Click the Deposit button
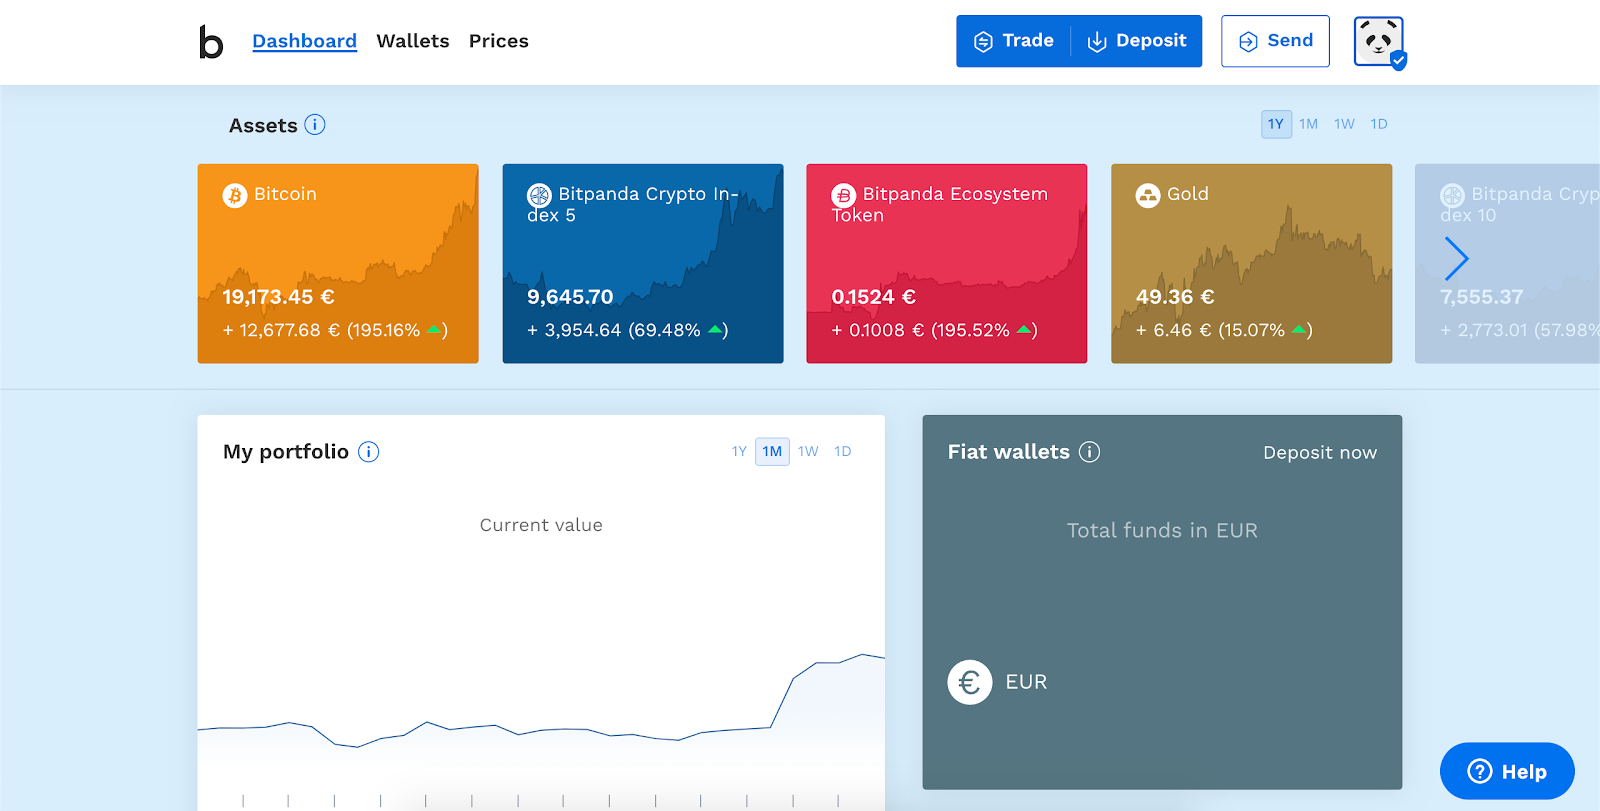 click(x=1137, y=41)
